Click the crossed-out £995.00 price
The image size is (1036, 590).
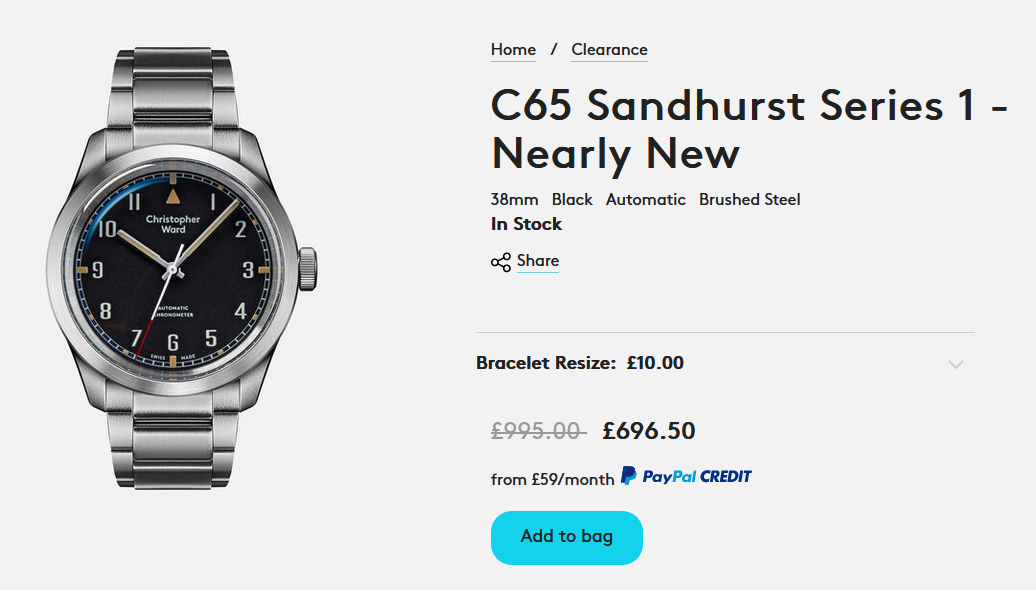[536, 431]
